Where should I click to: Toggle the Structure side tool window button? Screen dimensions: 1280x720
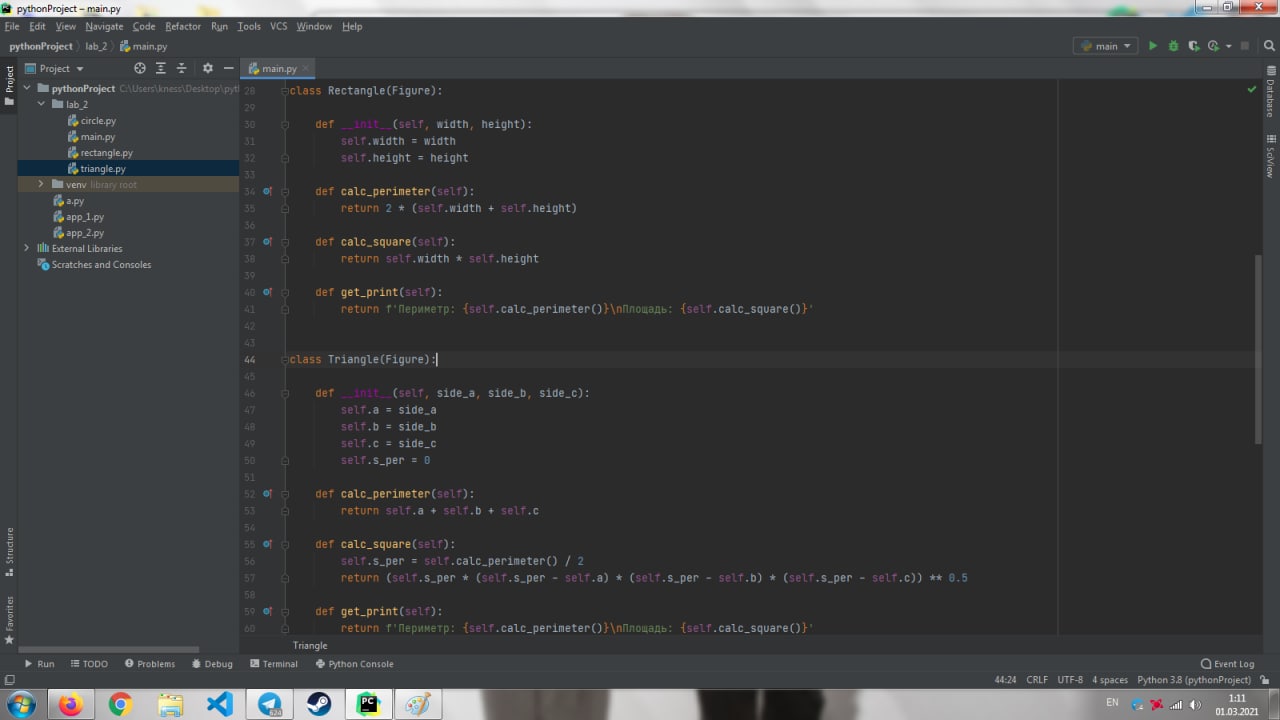[9, 552]
